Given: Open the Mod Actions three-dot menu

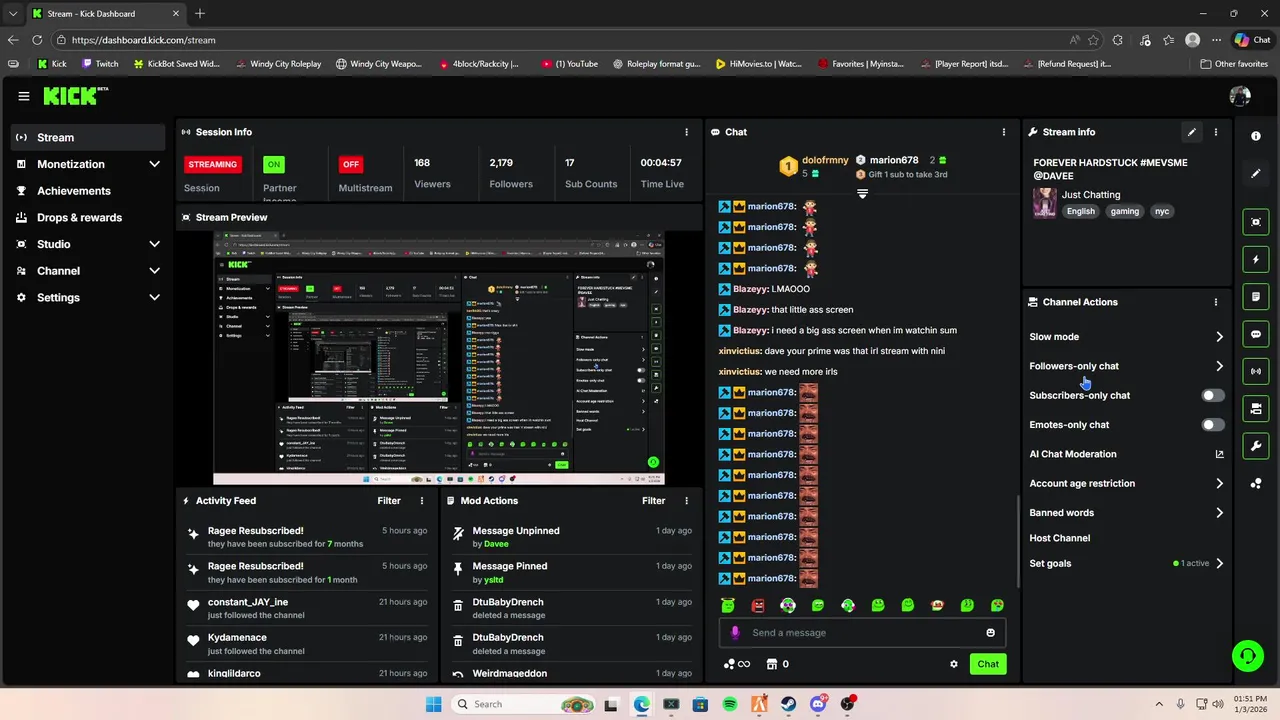Looking at the screenshot, I should pos(686,501).
